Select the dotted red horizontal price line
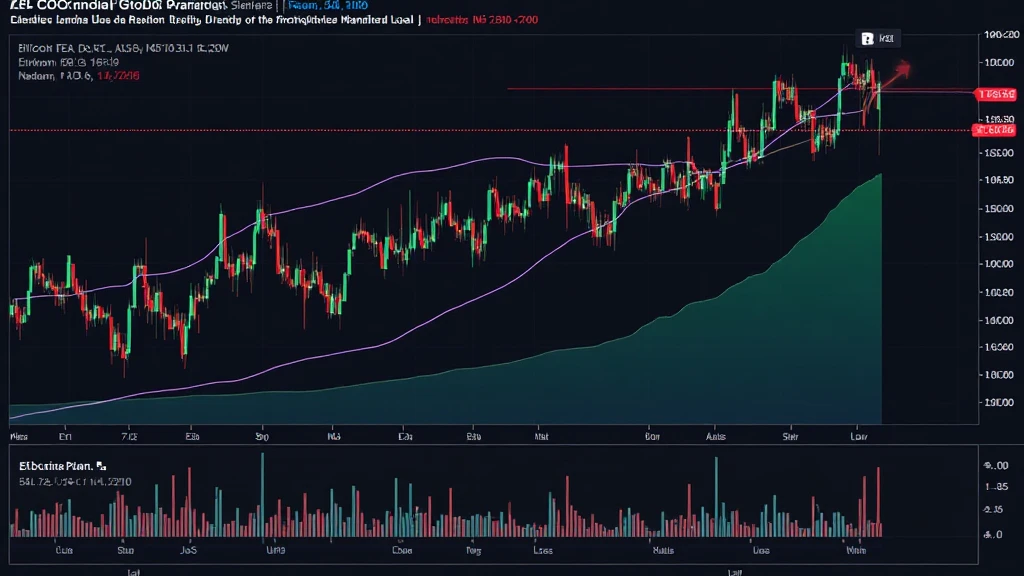Image resolution: width=1024 pixels, height=576 pixels. tap(300, 130)
